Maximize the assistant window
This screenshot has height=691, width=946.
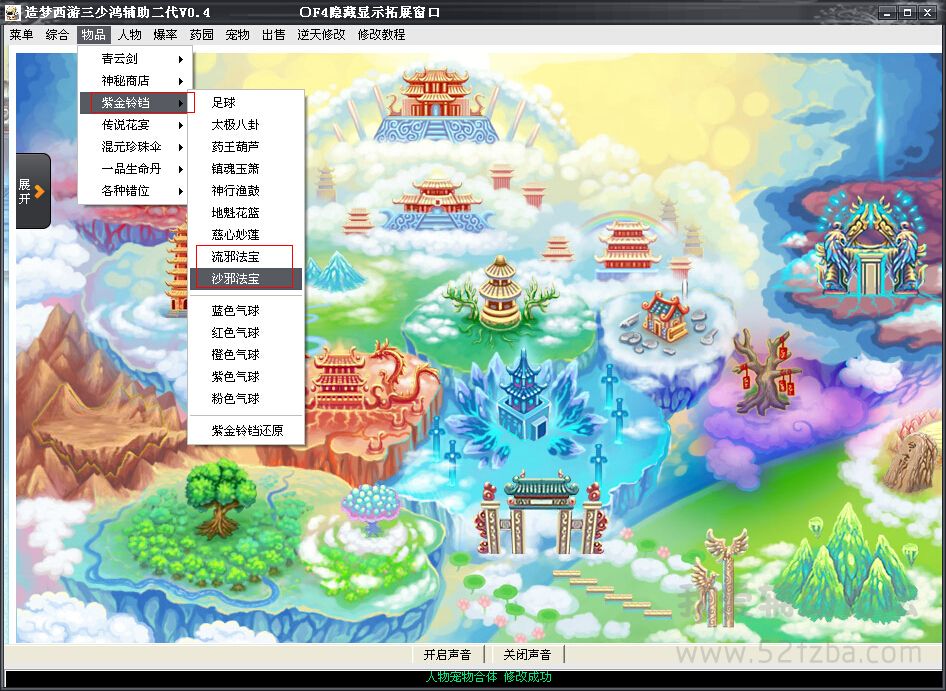pyautogui.click(x=907, y=12)
